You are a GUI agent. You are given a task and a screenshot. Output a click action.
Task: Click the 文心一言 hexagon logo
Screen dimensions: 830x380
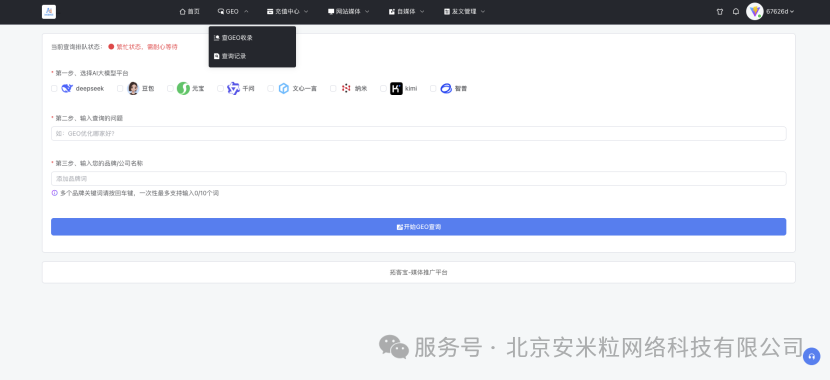point(284,88)
